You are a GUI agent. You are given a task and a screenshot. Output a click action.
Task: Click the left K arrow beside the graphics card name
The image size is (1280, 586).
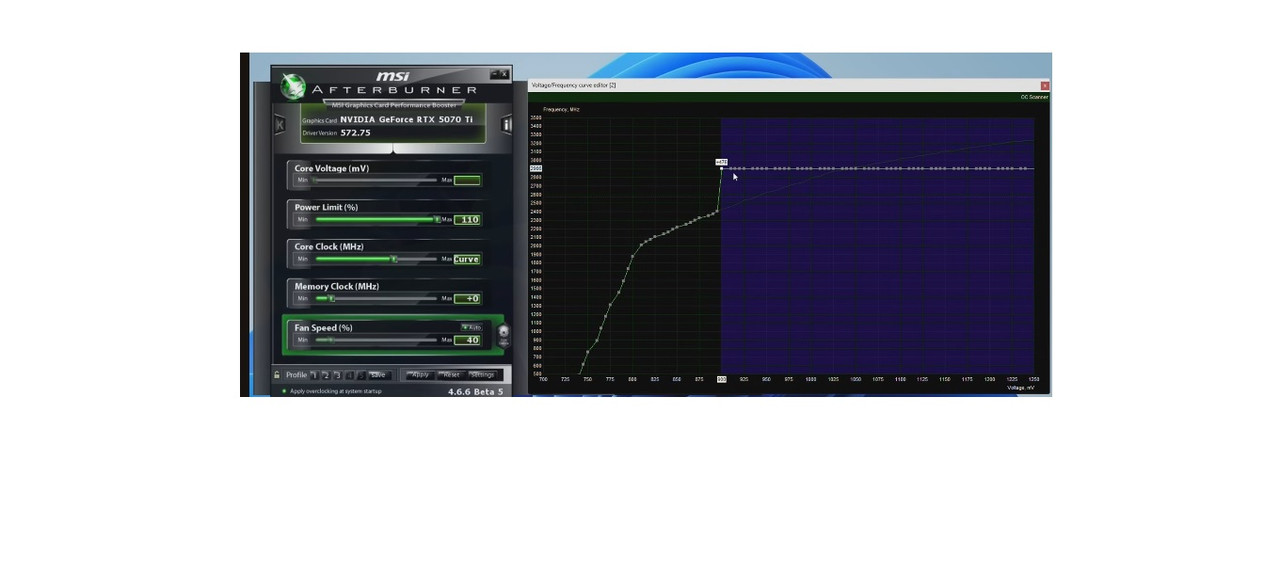point(280,124)
